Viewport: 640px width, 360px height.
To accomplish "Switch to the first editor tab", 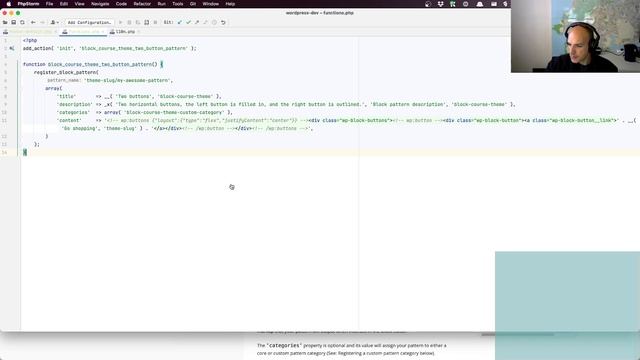I will tap(28, 31).
